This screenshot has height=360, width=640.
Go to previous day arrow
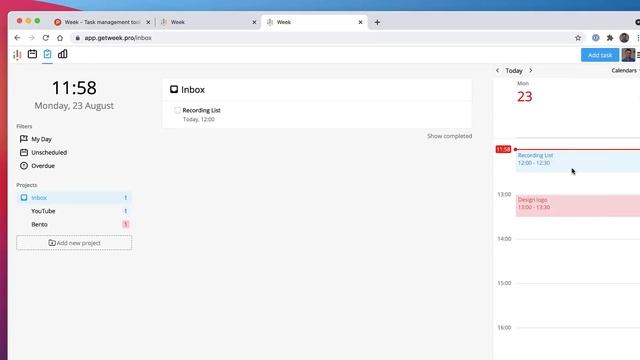click(497, 71)
